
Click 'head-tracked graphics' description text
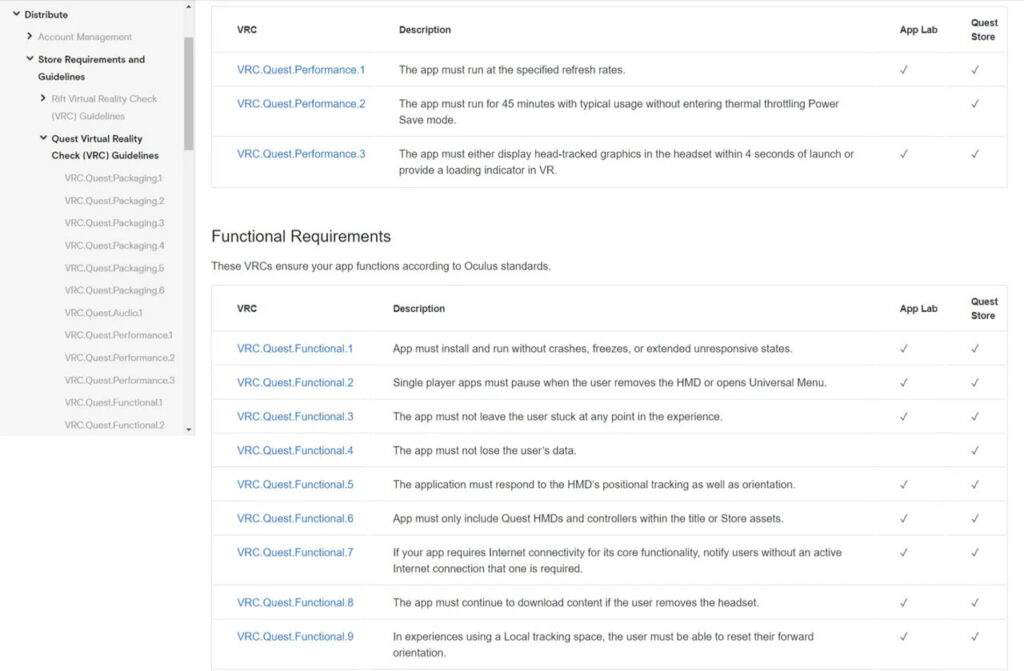tap(626, 162)
